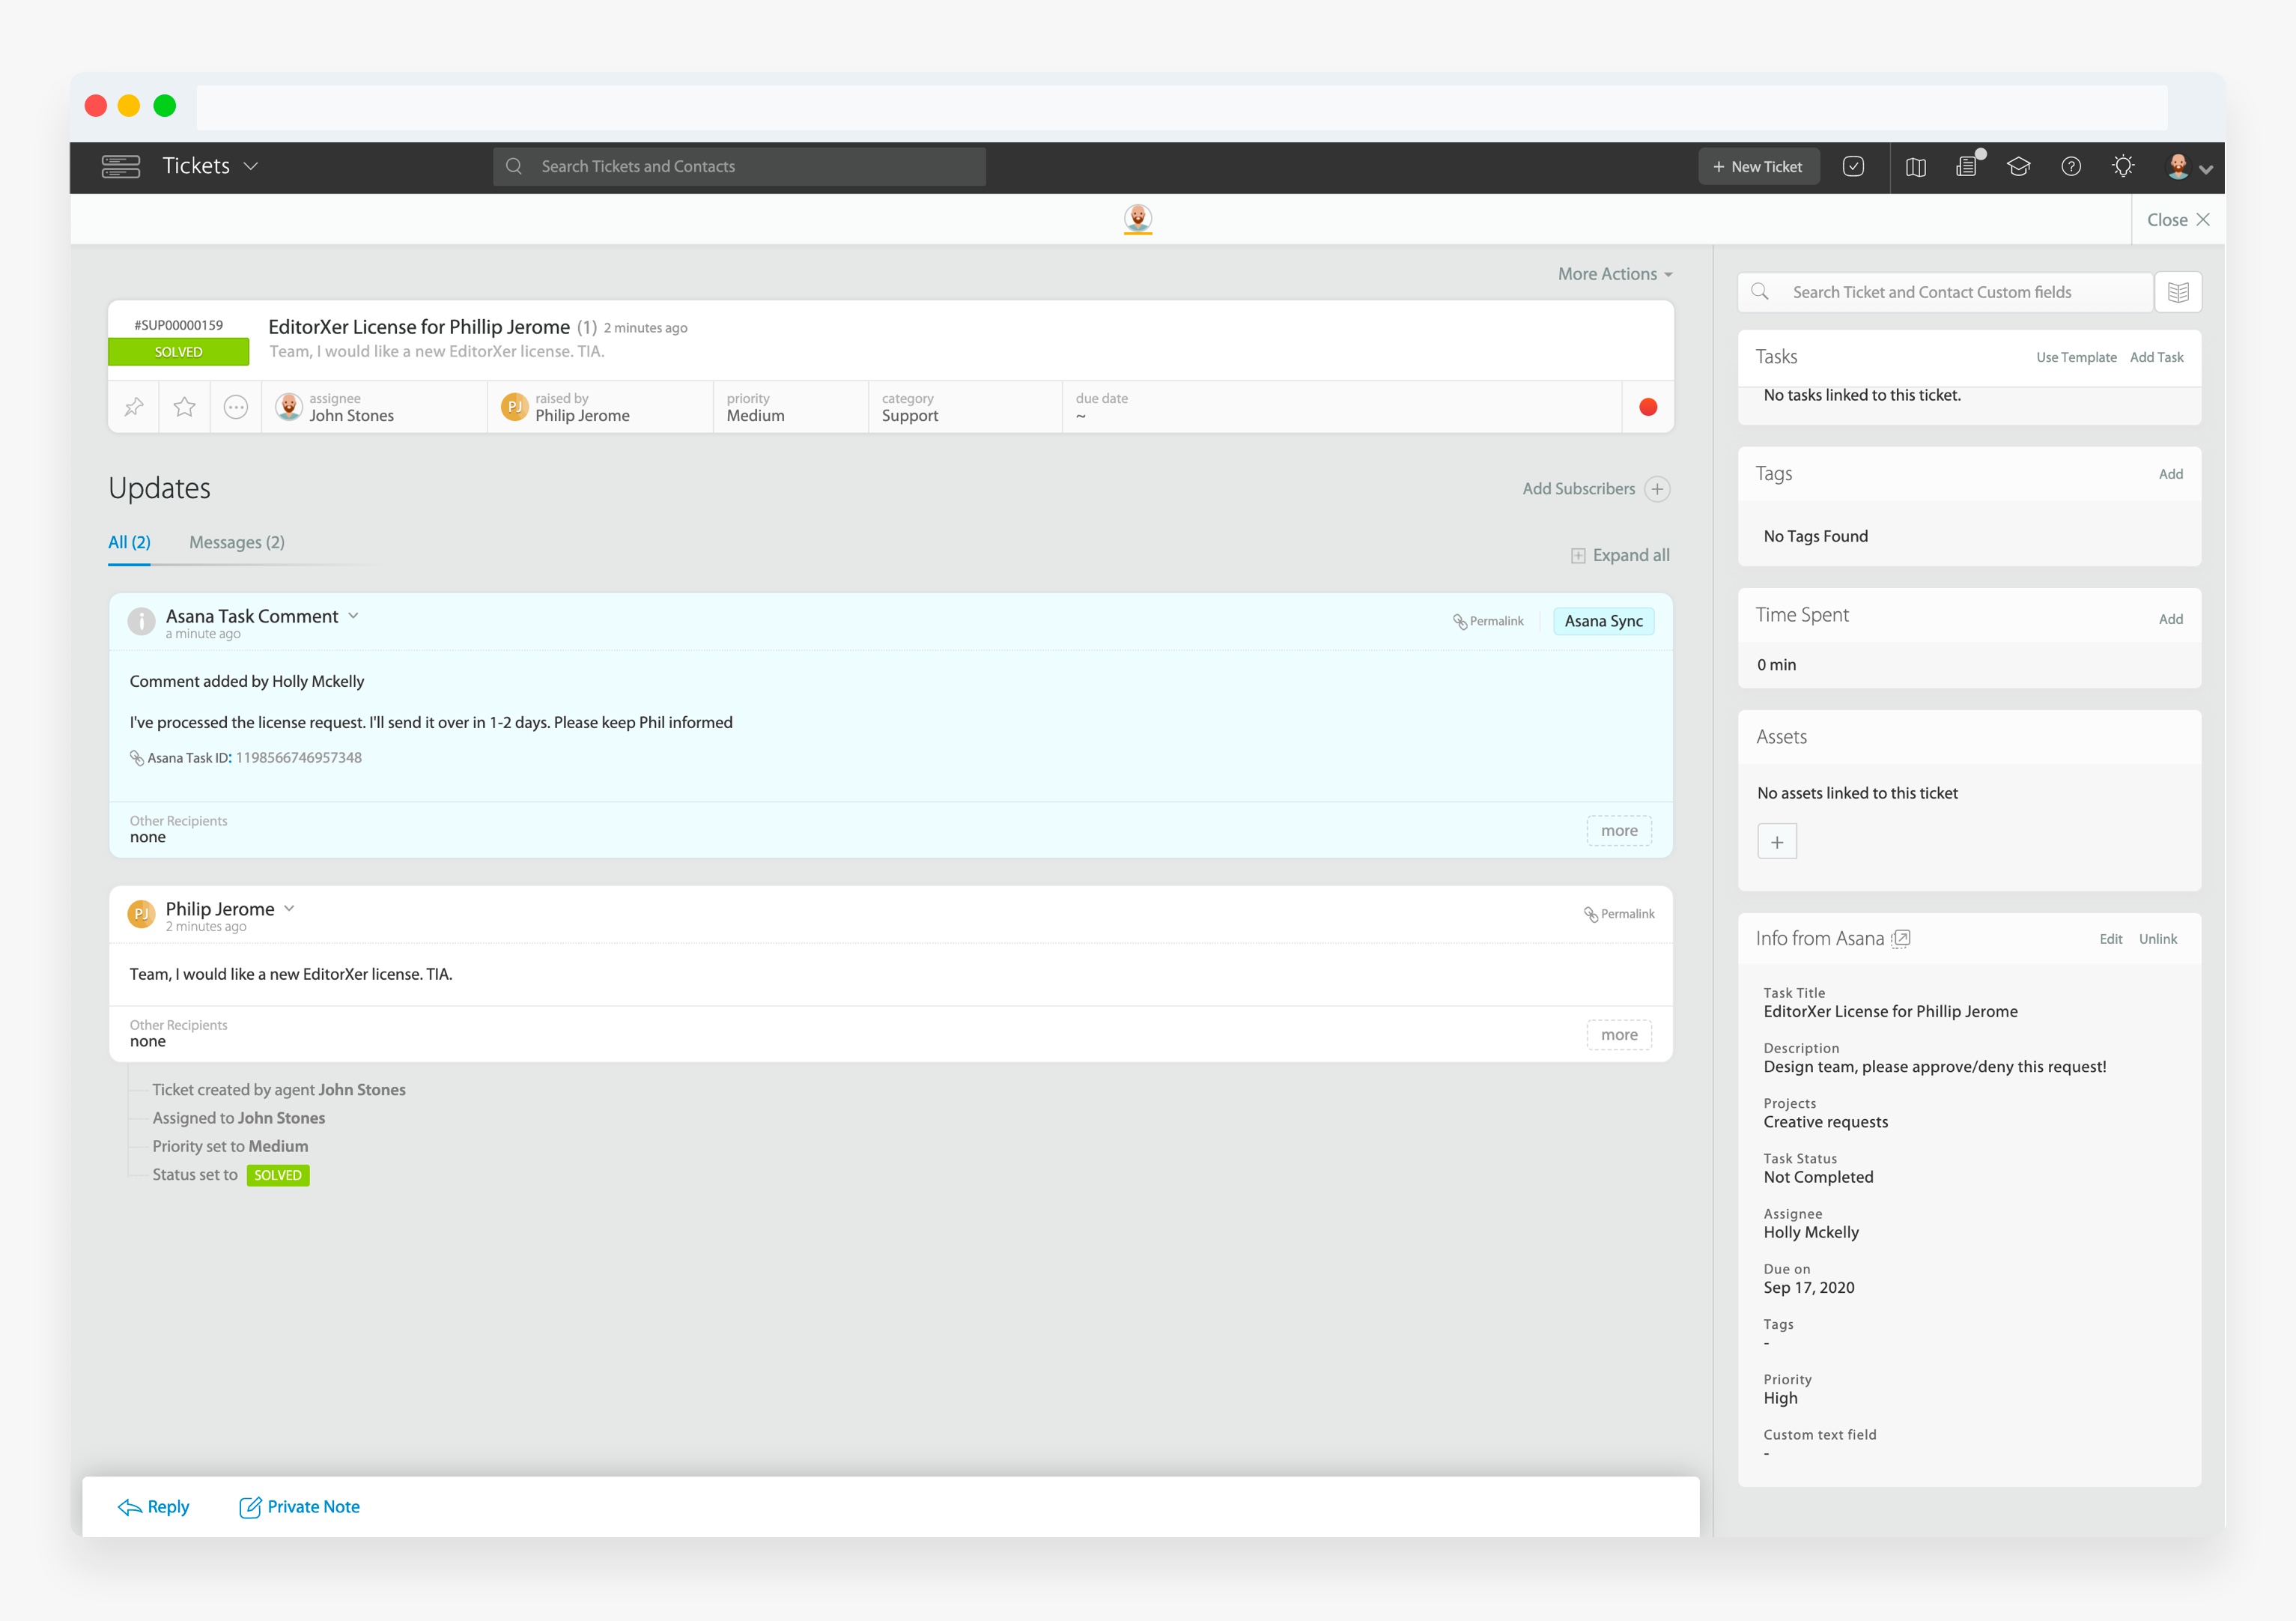Select the All (2) updates tab

[129, 542]
